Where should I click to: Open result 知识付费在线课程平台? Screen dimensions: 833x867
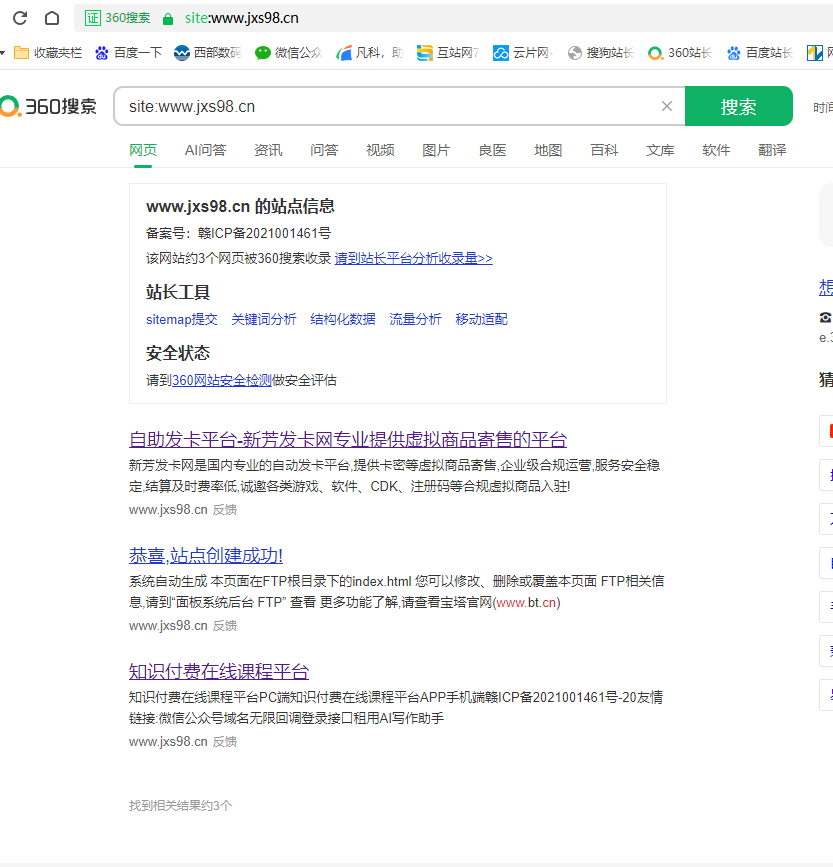click(219, 671)
